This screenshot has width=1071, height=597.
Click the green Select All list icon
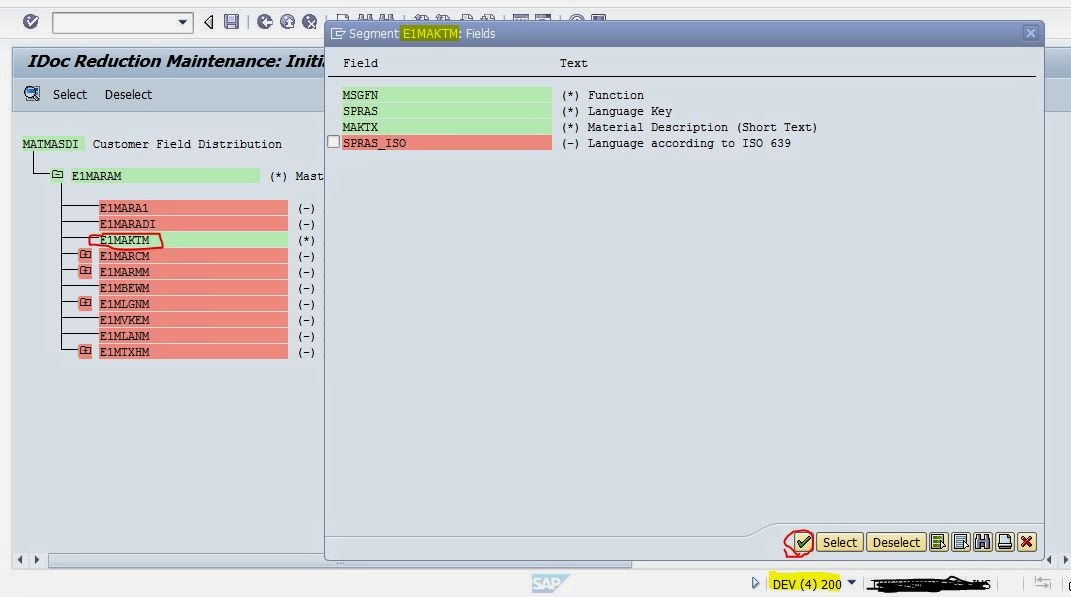[938, 542]
